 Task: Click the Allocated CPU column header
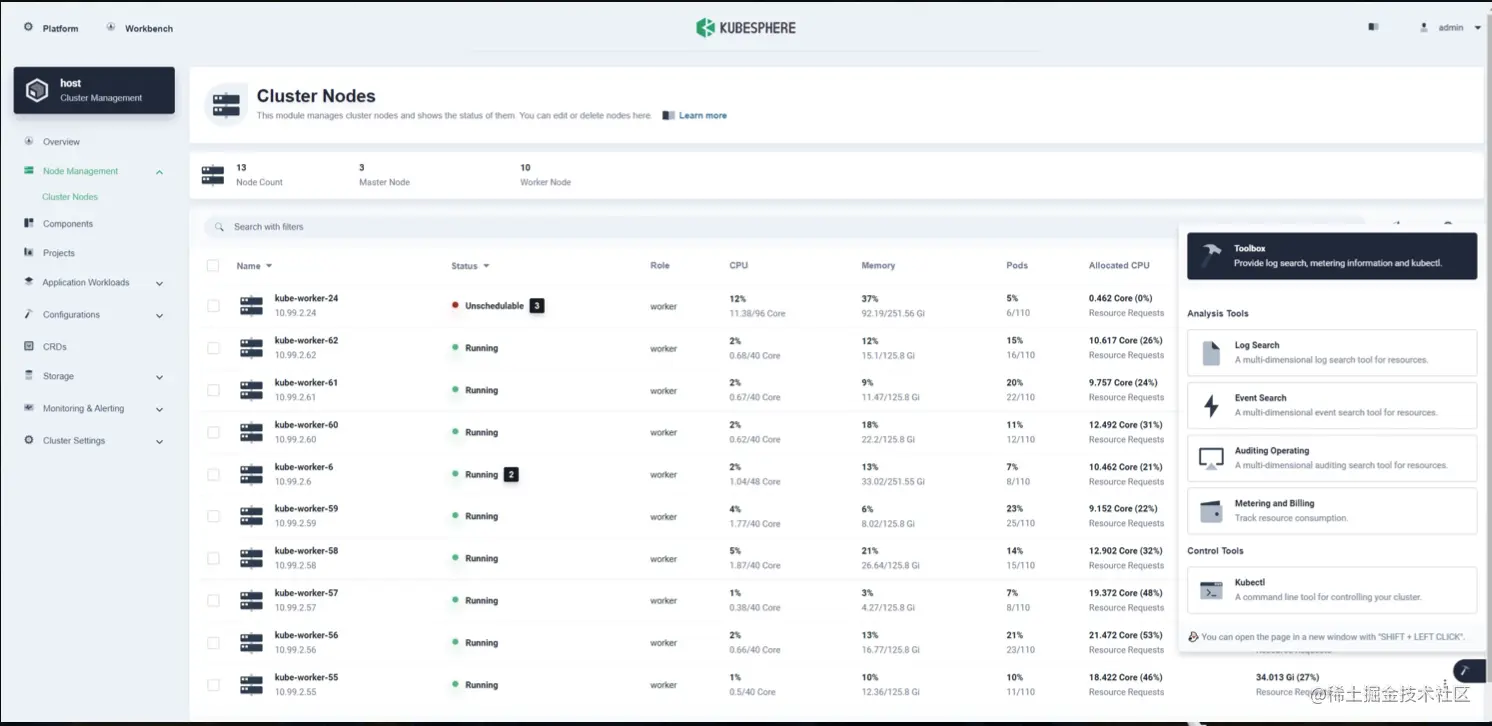click(1119, 266)
